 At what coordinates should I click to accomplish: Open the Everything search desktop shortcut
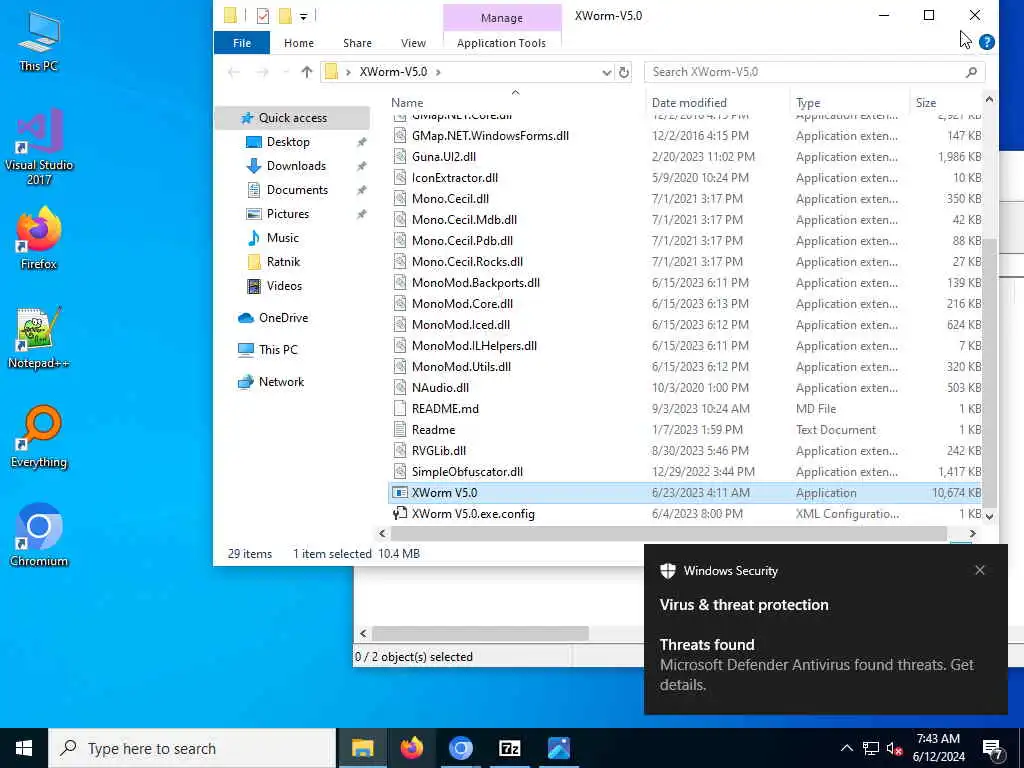point(39,437)
